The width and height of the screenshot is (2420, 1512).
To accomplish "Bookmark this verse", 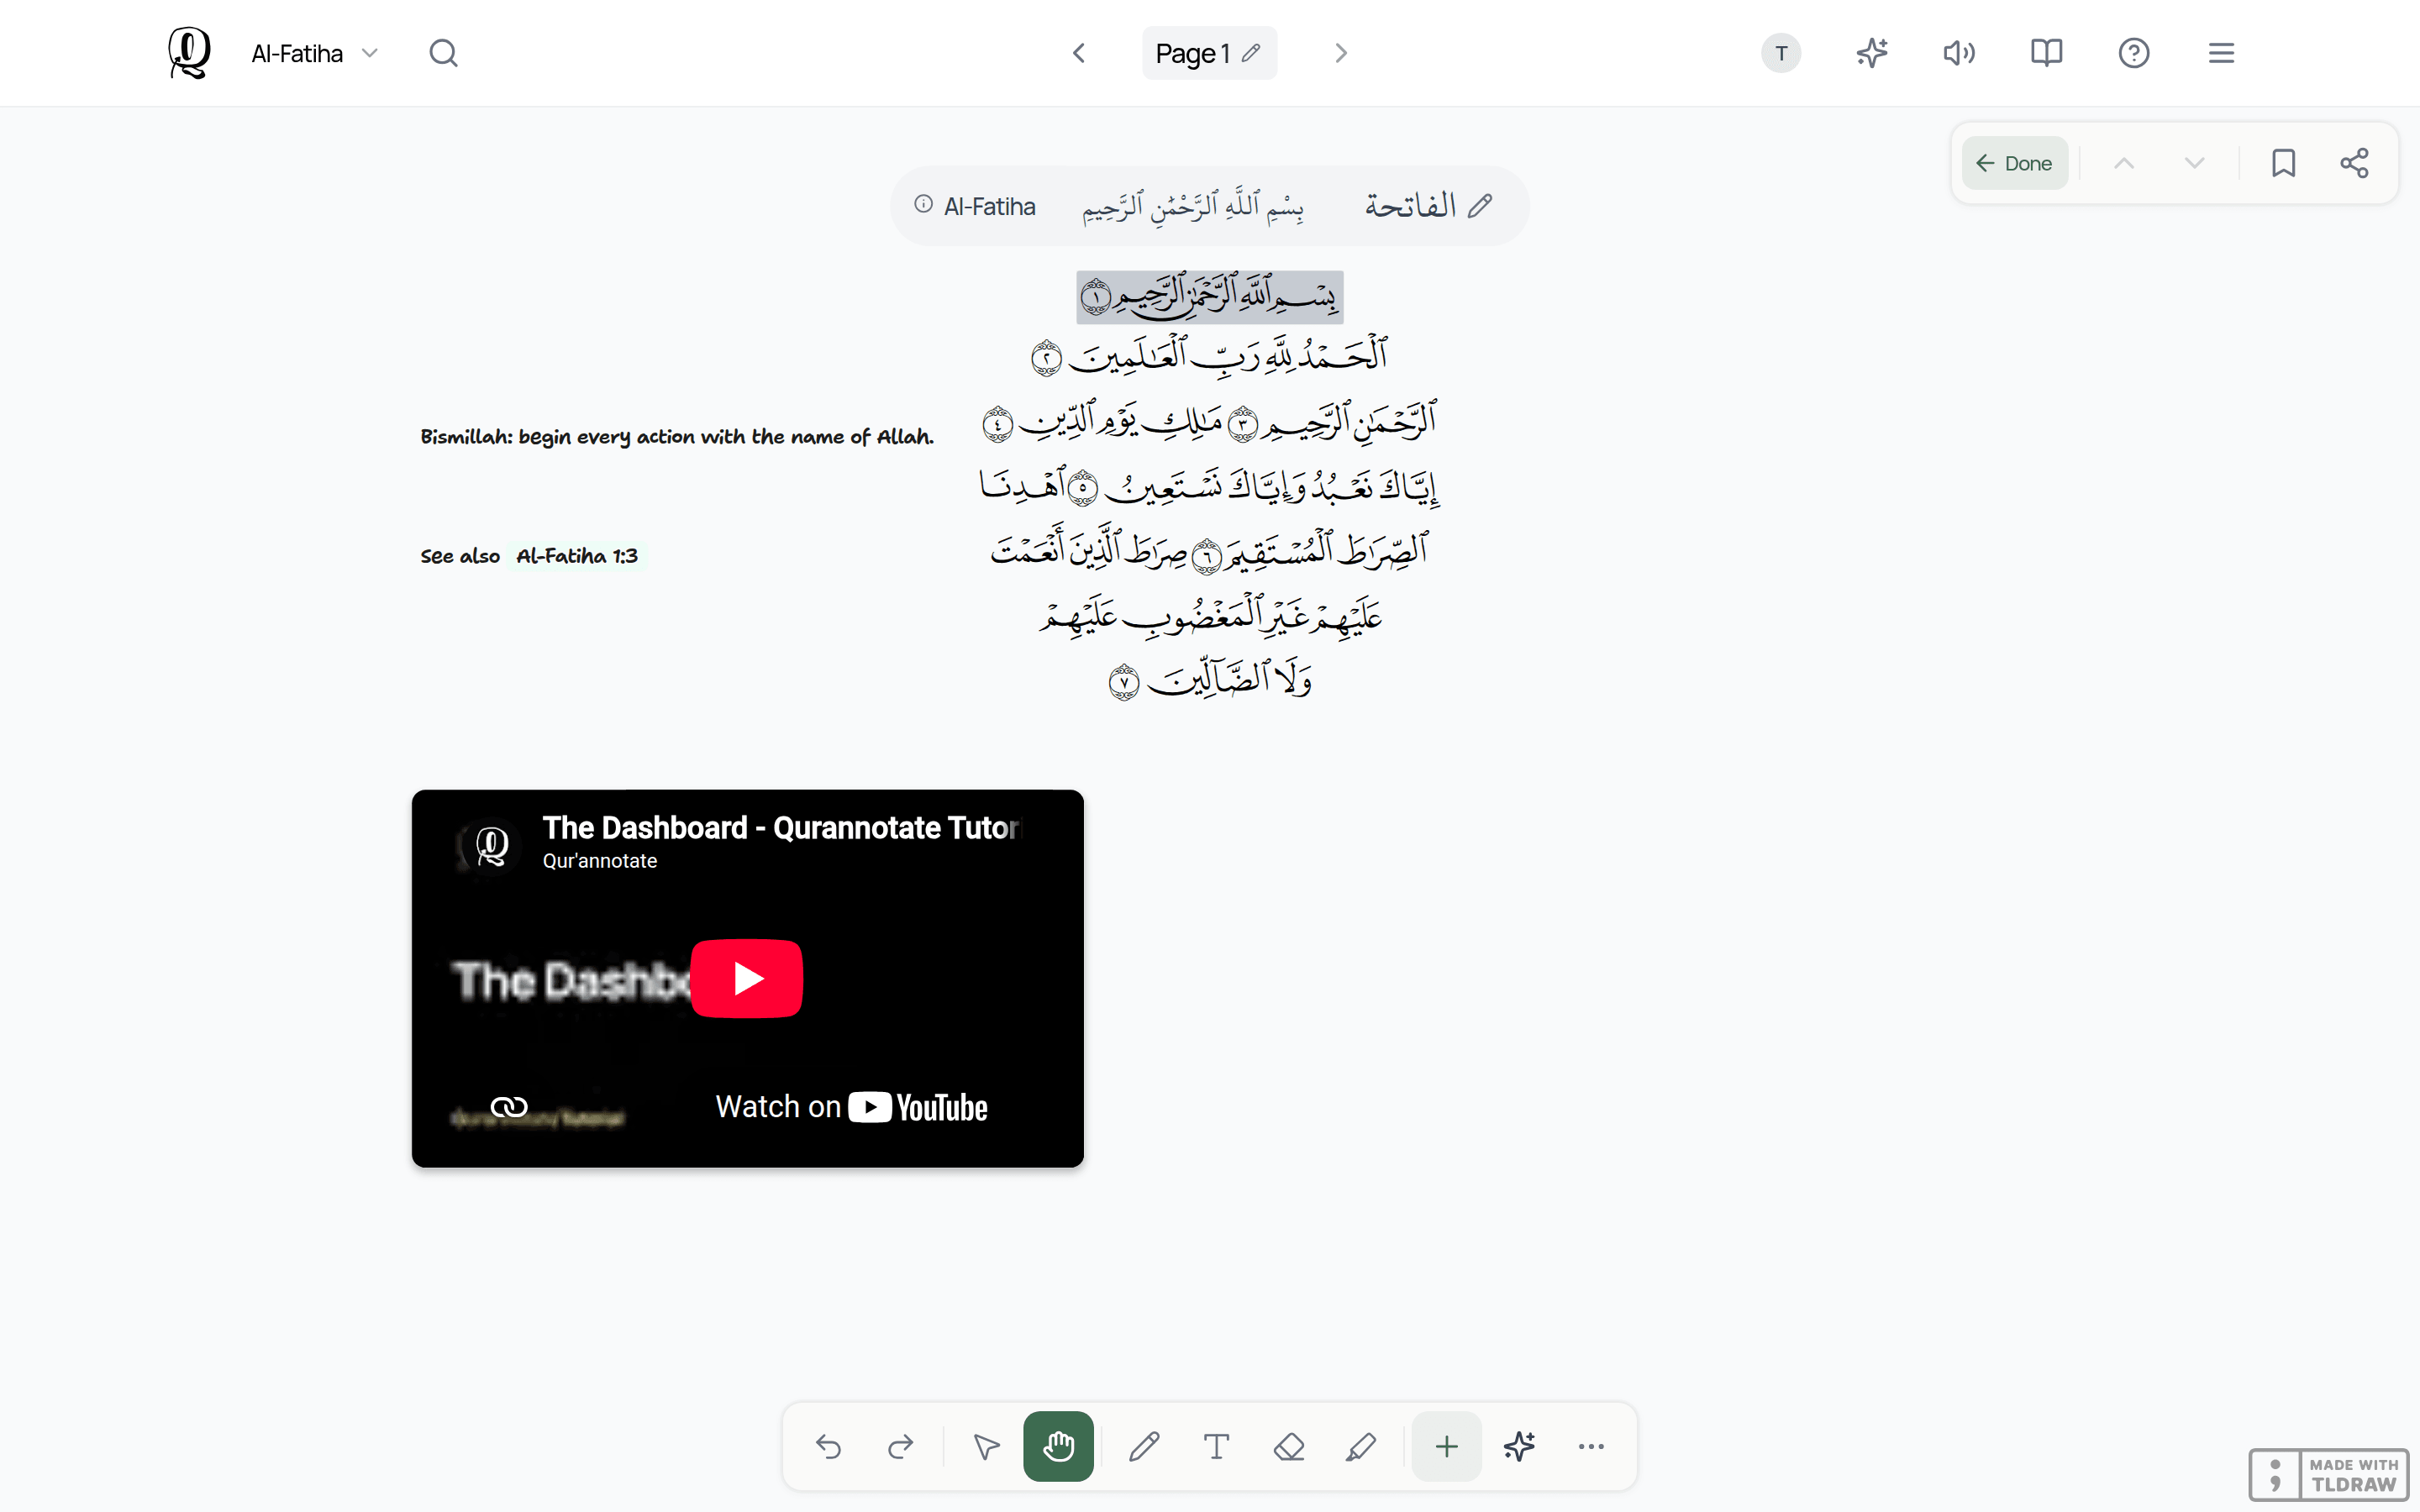I will click(x=2283, y=163).
